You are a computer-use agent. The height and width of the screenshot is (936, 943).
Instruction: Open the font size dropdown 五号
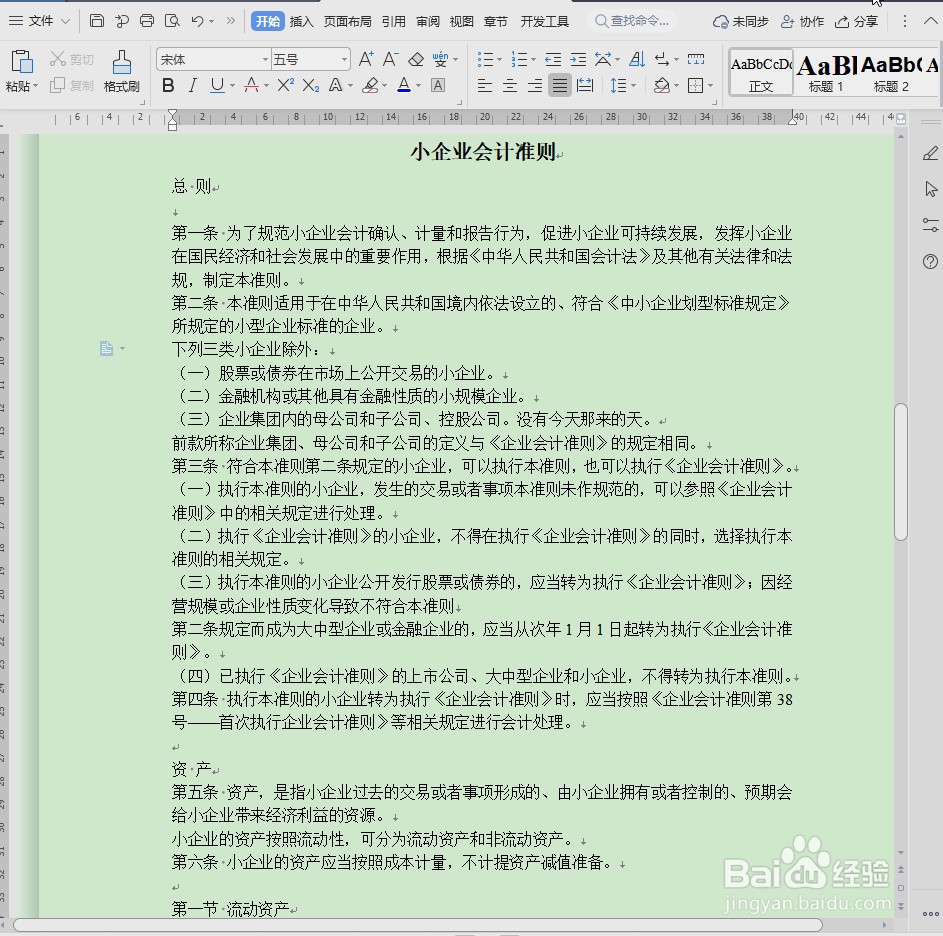point(345,60)
